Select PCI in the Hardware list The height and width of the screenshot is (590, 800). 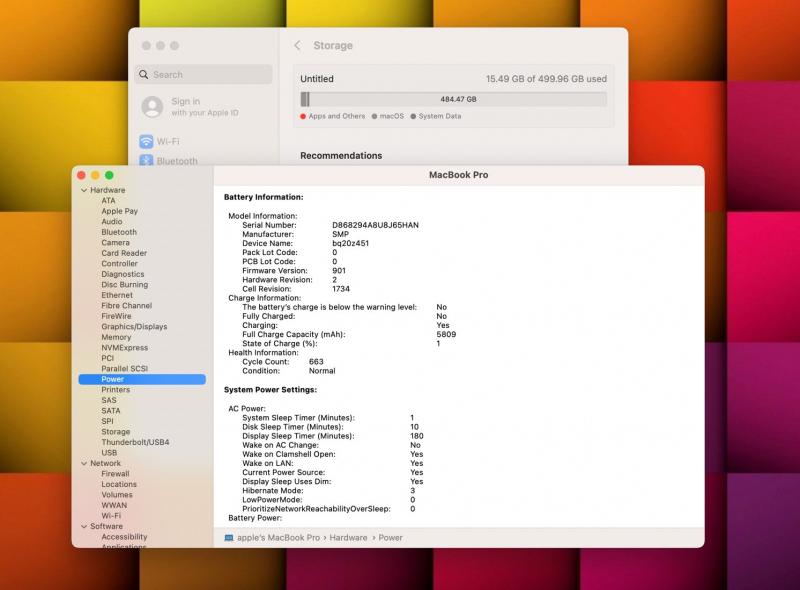coord(107,358)
